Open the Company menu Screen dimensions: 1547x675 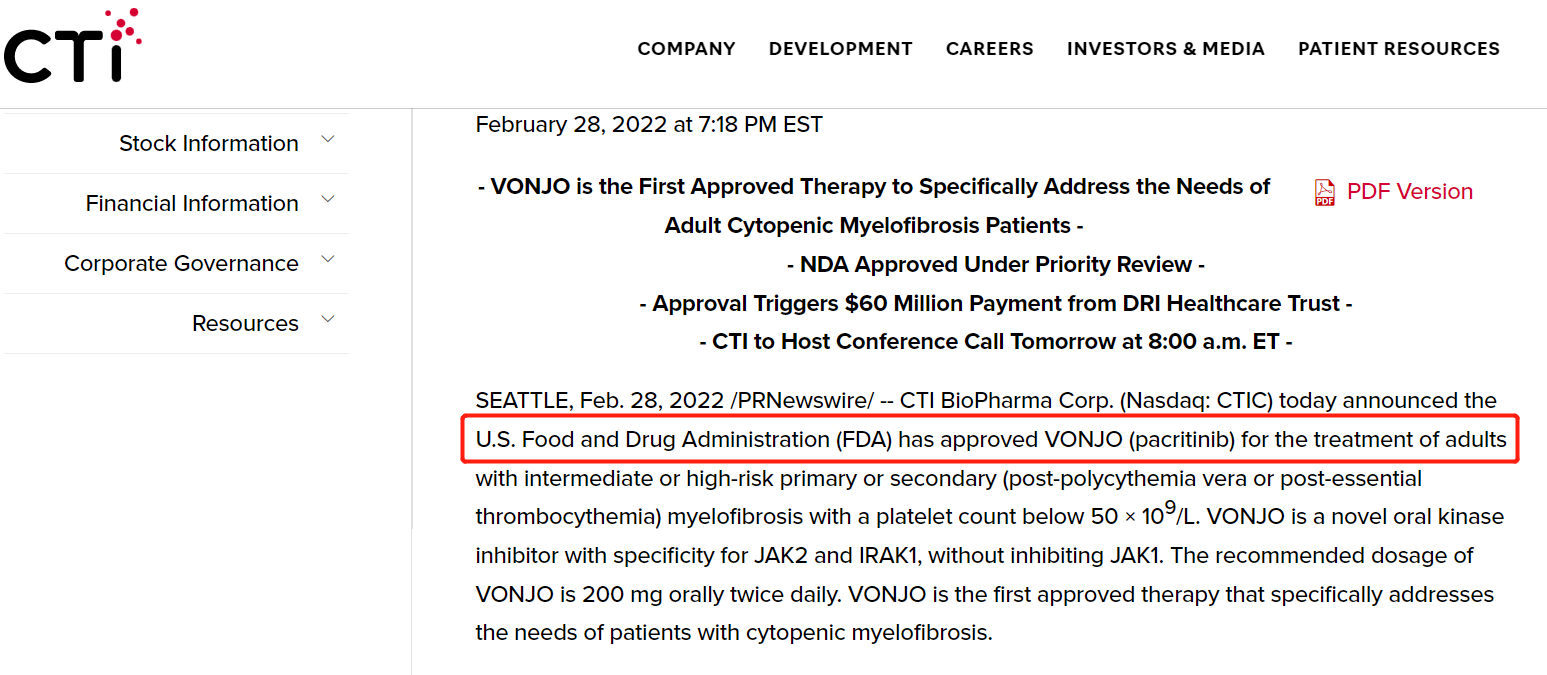(686, 49)
